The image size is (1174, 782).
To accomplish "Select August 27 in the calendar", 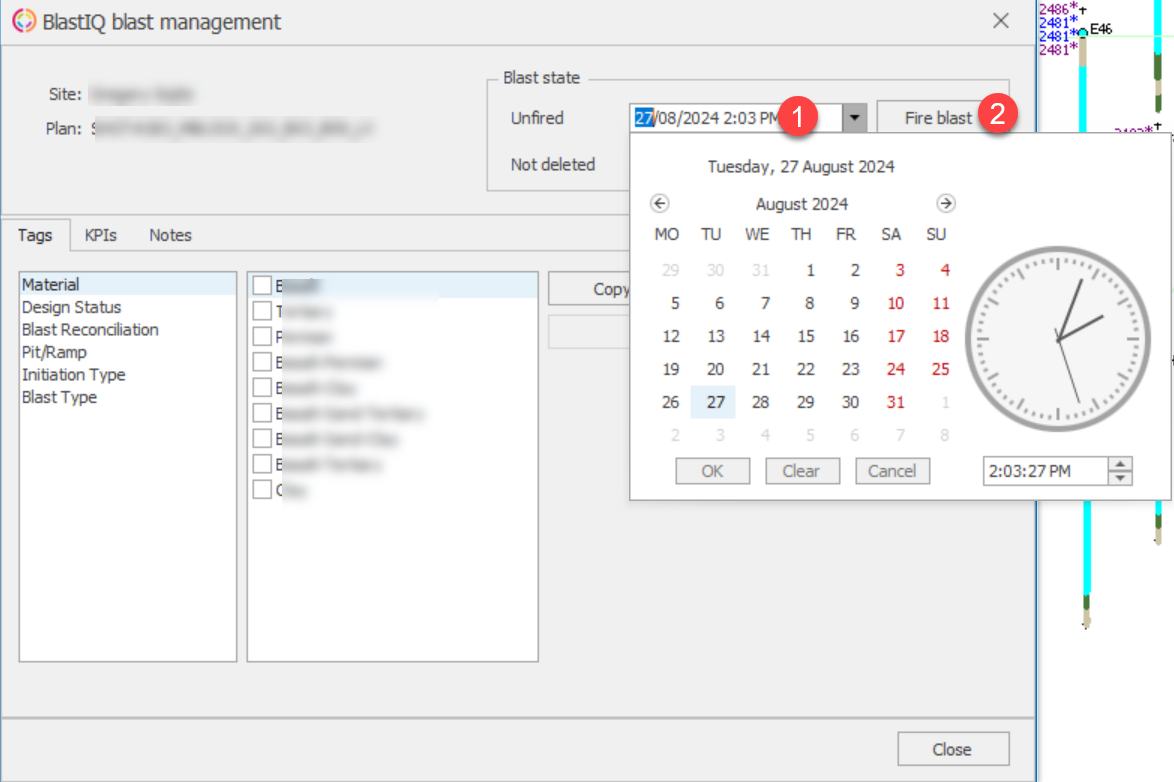I will click(715, 402).
